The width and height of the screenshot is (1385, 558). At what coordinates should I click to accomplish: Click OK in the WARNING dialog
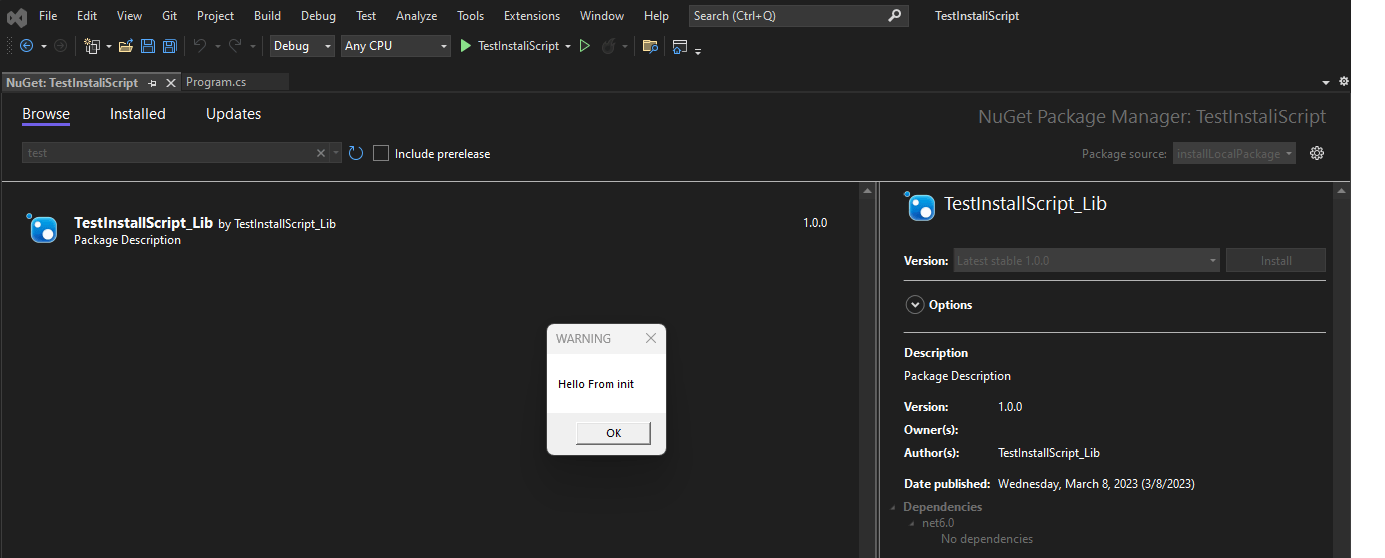pyautogui.click(x=613, y=433)
